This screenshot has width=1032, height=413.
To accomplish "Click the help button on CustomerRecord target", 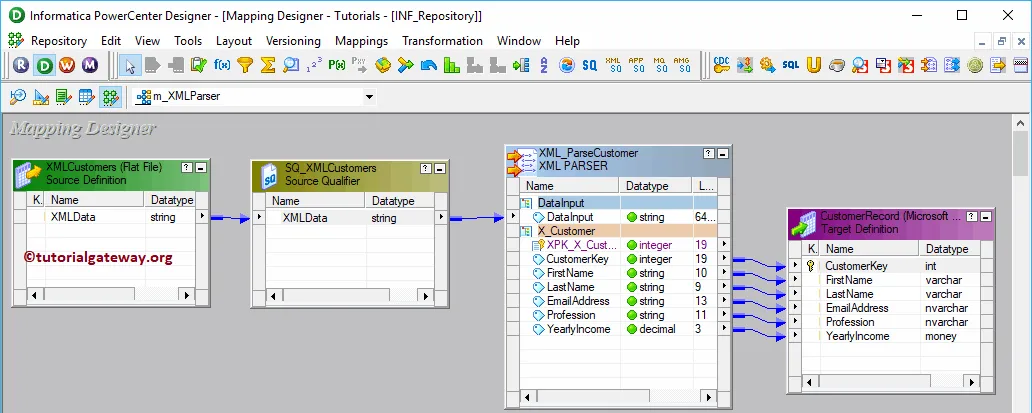I will (x=972, y=216).
